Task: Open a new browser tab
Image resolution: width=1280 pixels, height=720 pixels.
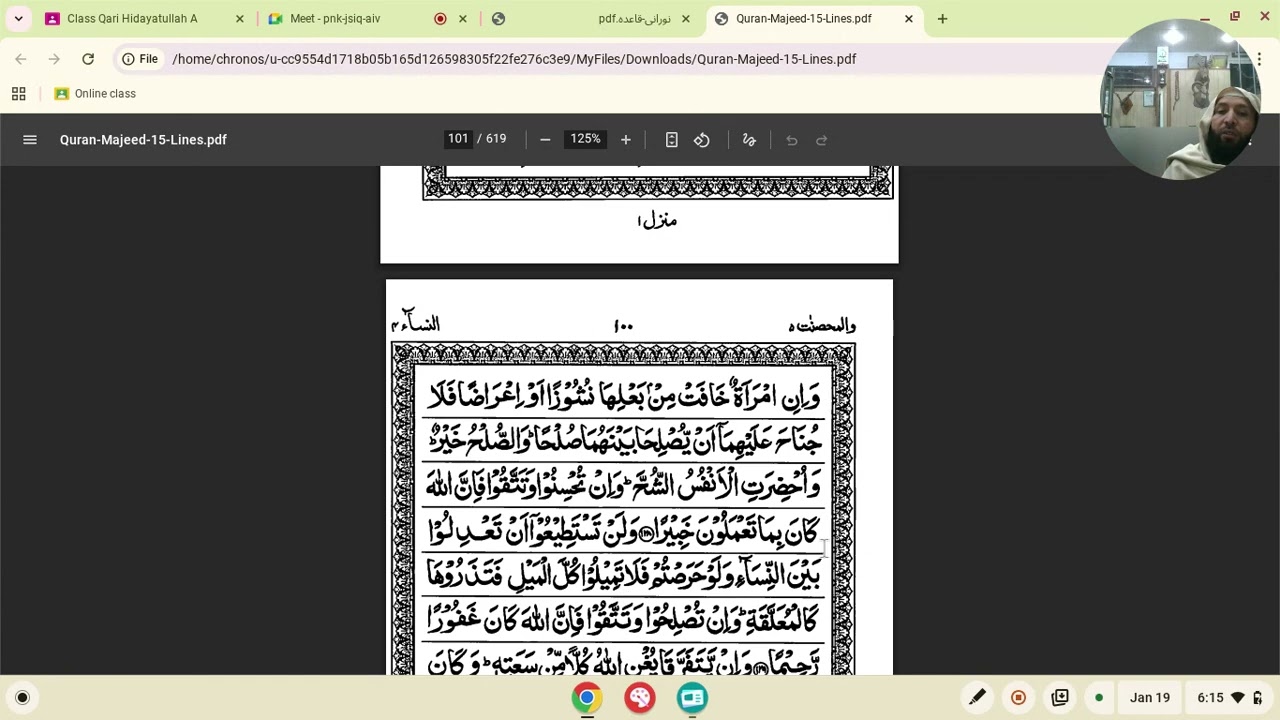Action: tap(942, 18)
